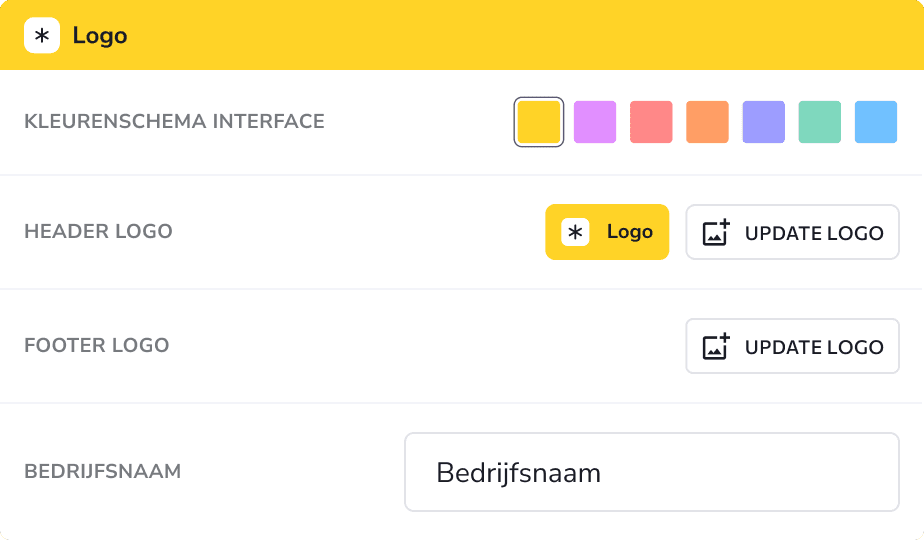Image resolution: width=924 pixels, height=540 pixels.
Task: Click the Header Logo row label
Action: (98, 231)
